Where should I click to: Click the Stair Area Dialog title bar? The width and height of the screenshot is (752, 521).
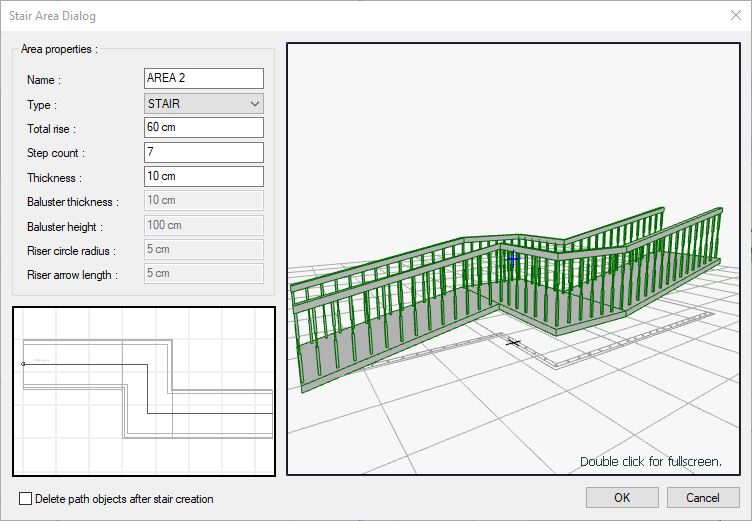[x=300, y=15]
